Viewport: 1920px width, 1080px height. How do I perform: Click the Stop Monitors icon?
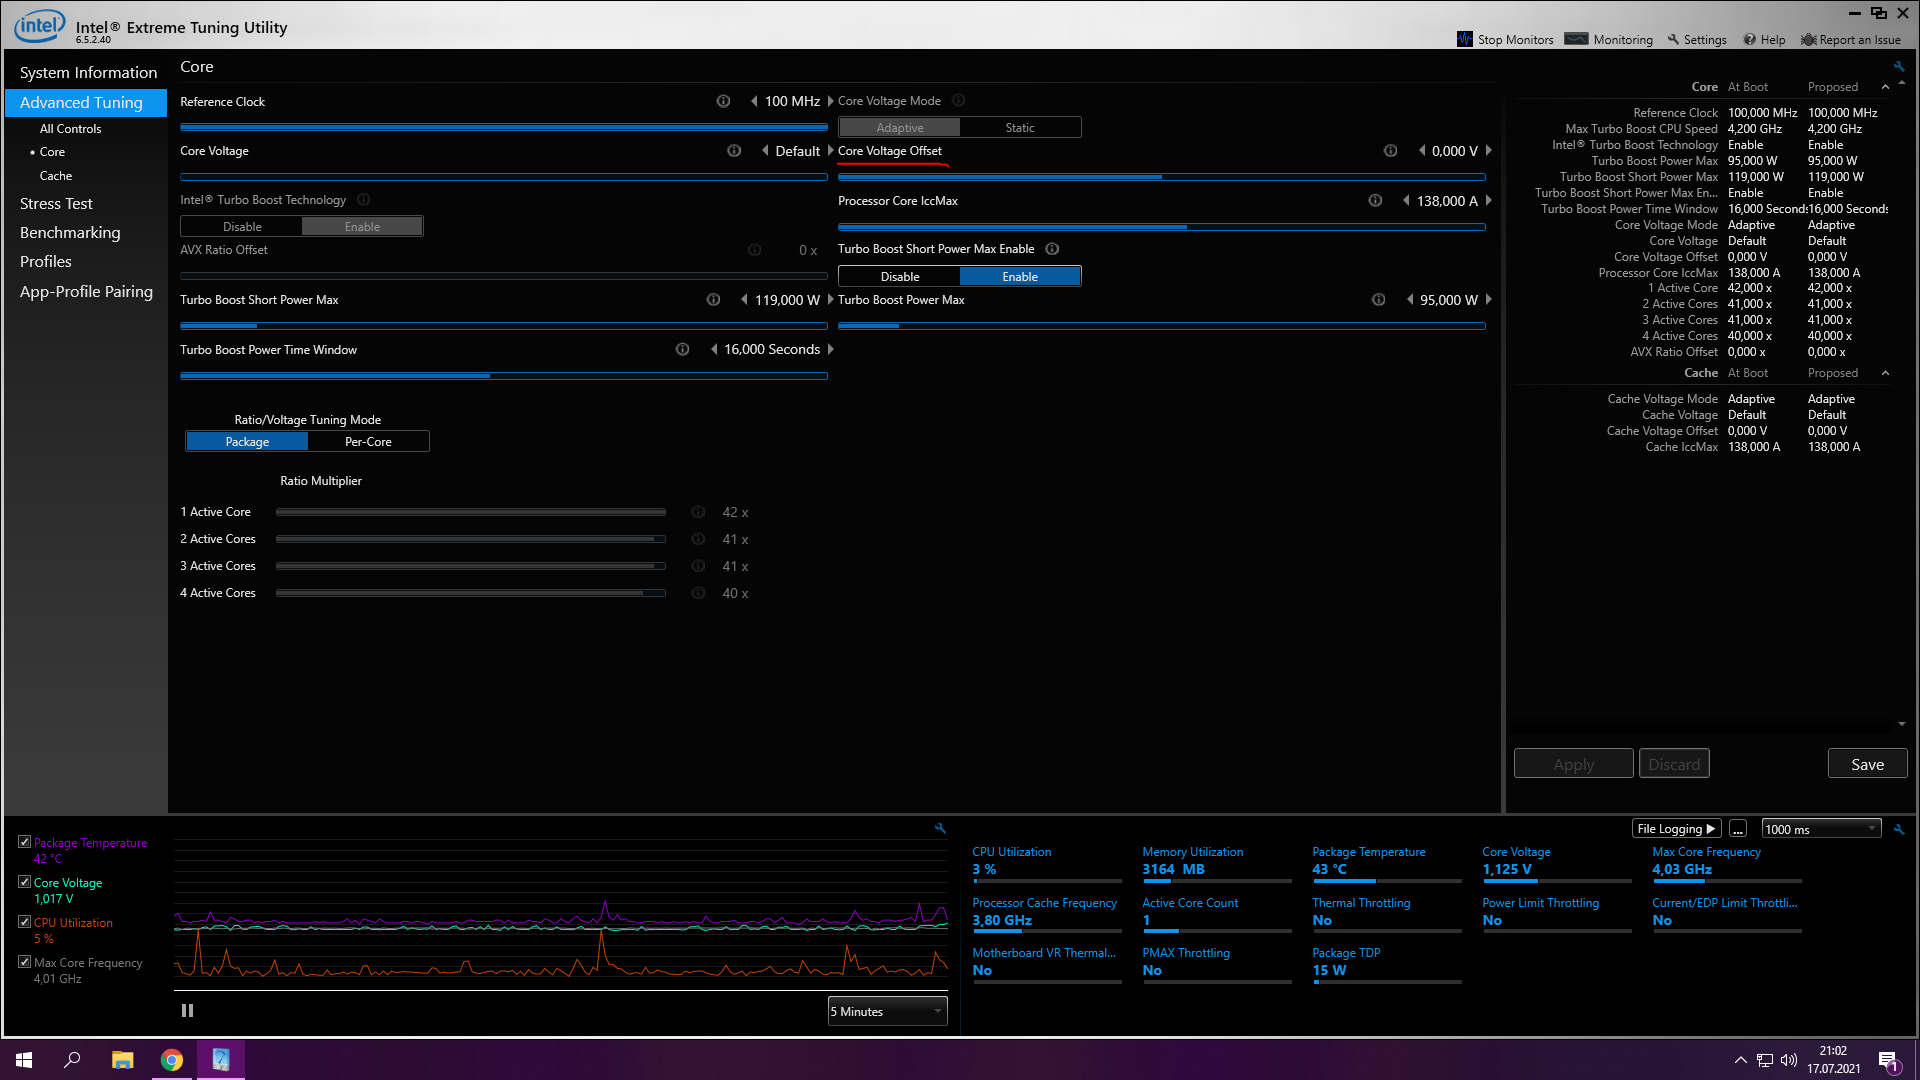1465,40
